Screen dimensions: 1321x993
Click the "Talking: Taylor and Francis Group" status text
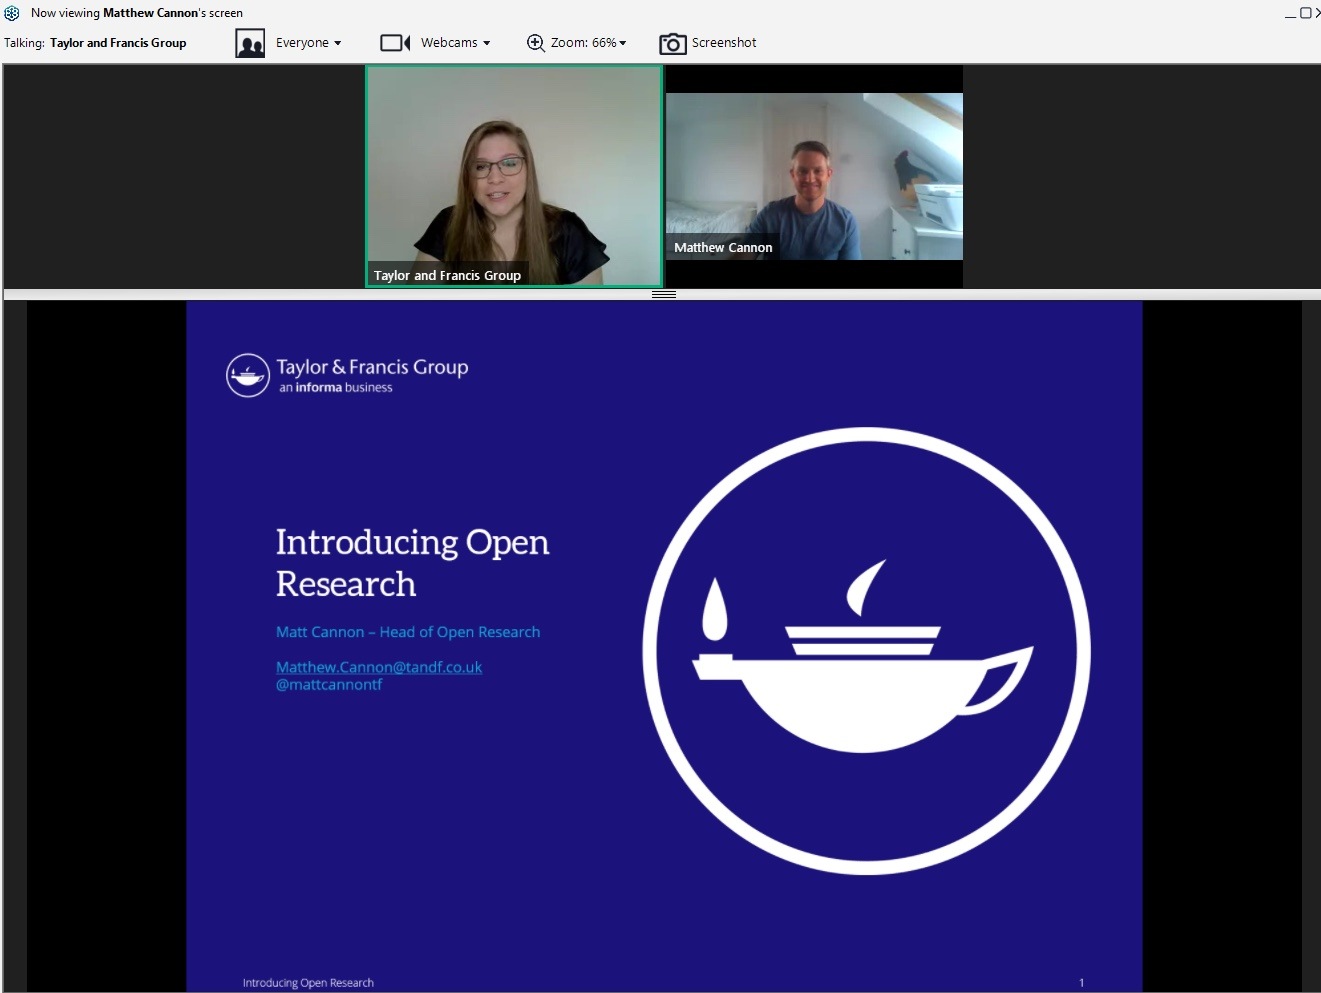point(95,43)
